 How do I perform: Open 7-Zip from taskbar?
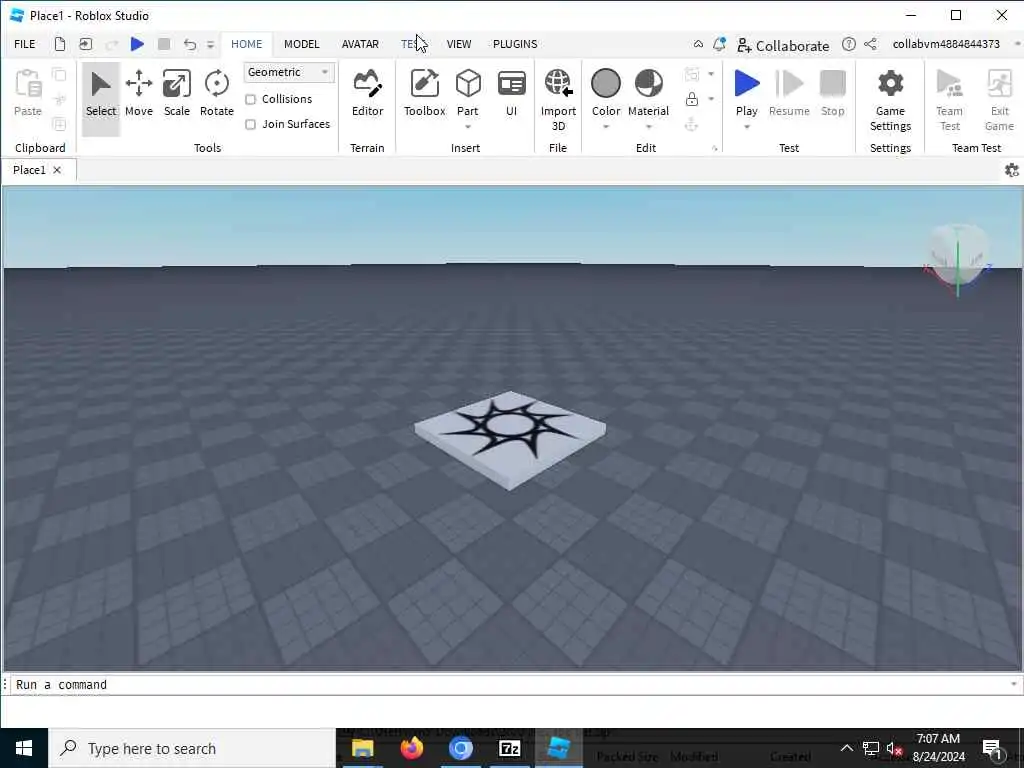[509, 748]
